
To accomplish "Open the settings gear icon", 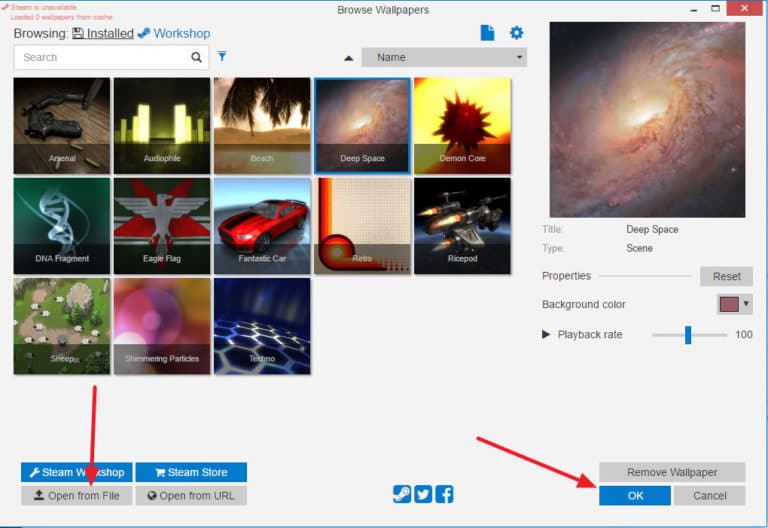I will tap(516, 33).
